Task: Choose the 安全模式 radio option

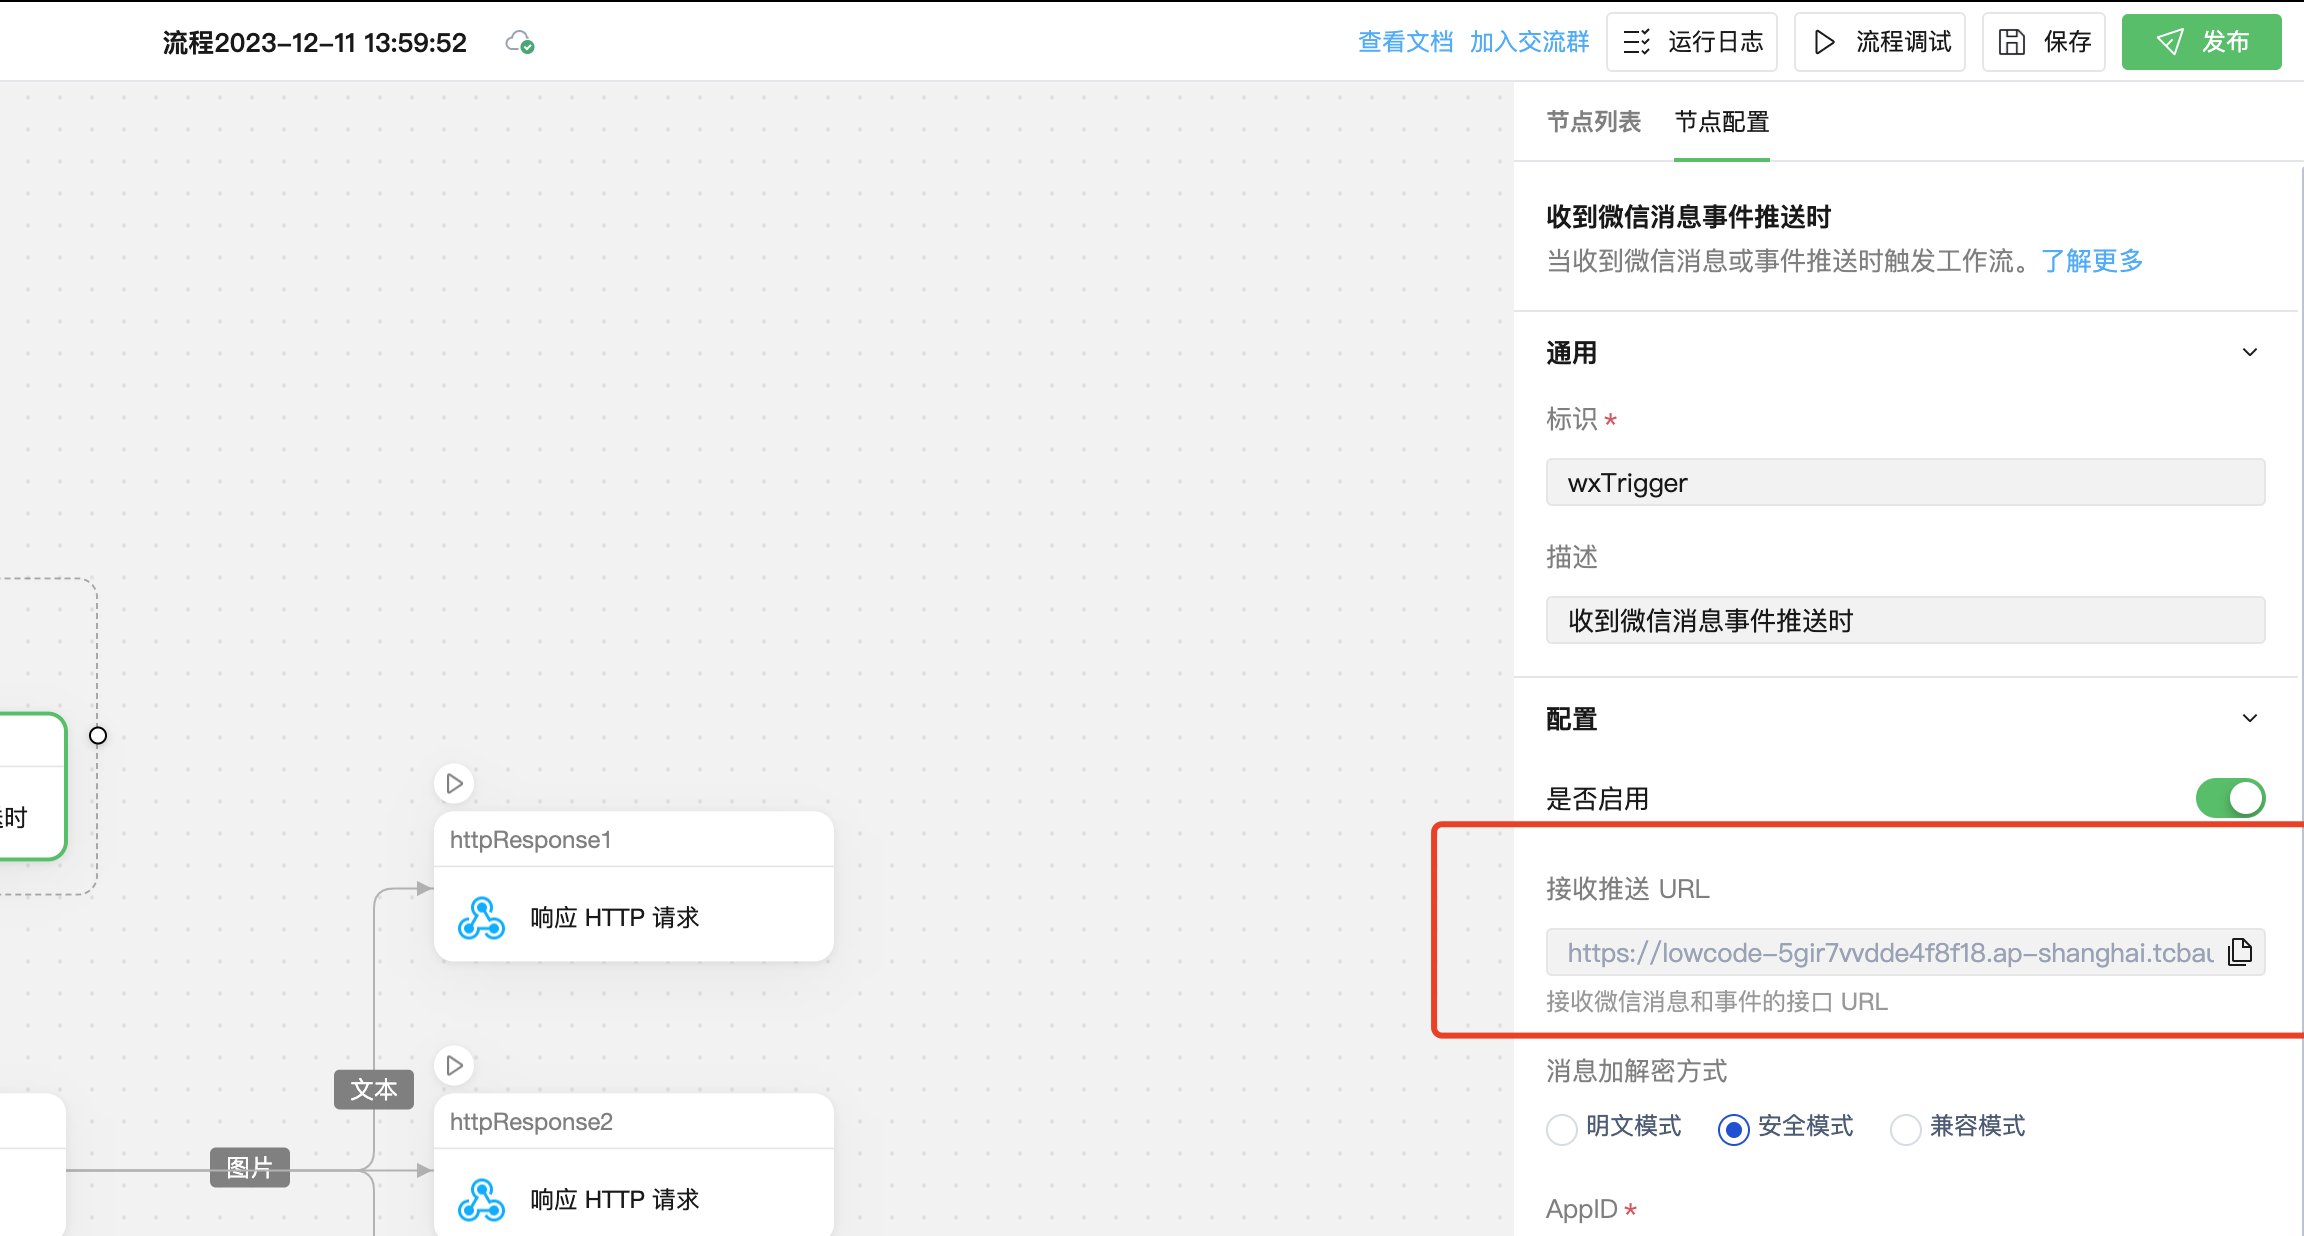Action: tap(1733, 1129)
